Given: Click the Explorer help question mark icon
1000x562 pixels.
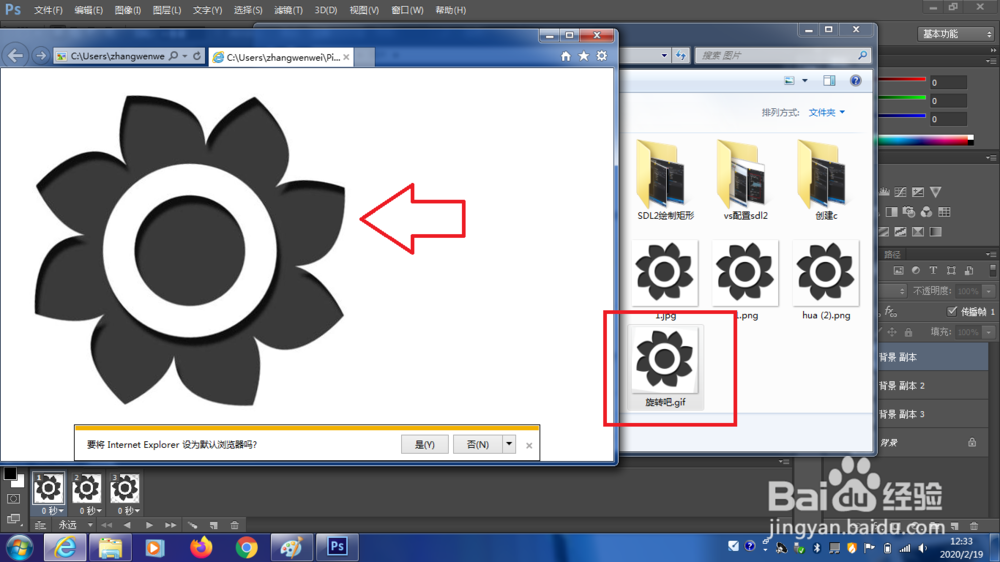Looking at the screenshot, I should [x=855, y=80].
